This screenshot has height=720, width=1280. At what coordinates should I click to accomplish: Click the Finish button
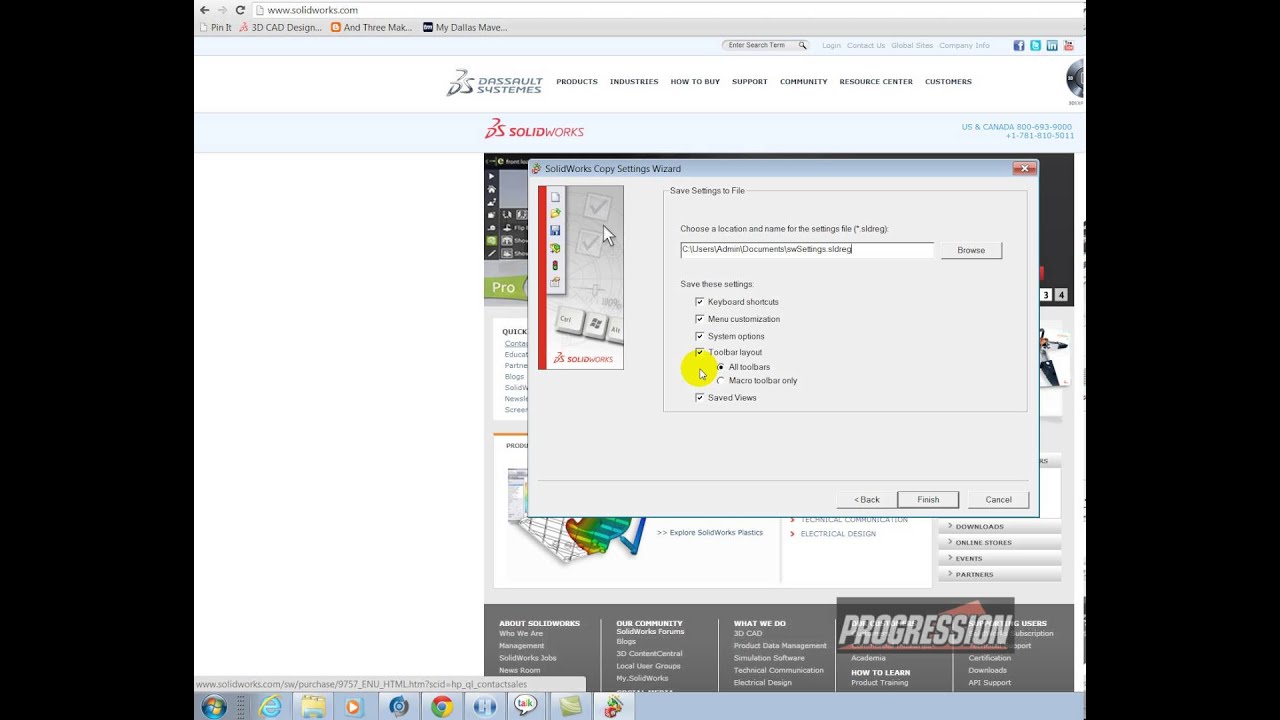[928, 499]
